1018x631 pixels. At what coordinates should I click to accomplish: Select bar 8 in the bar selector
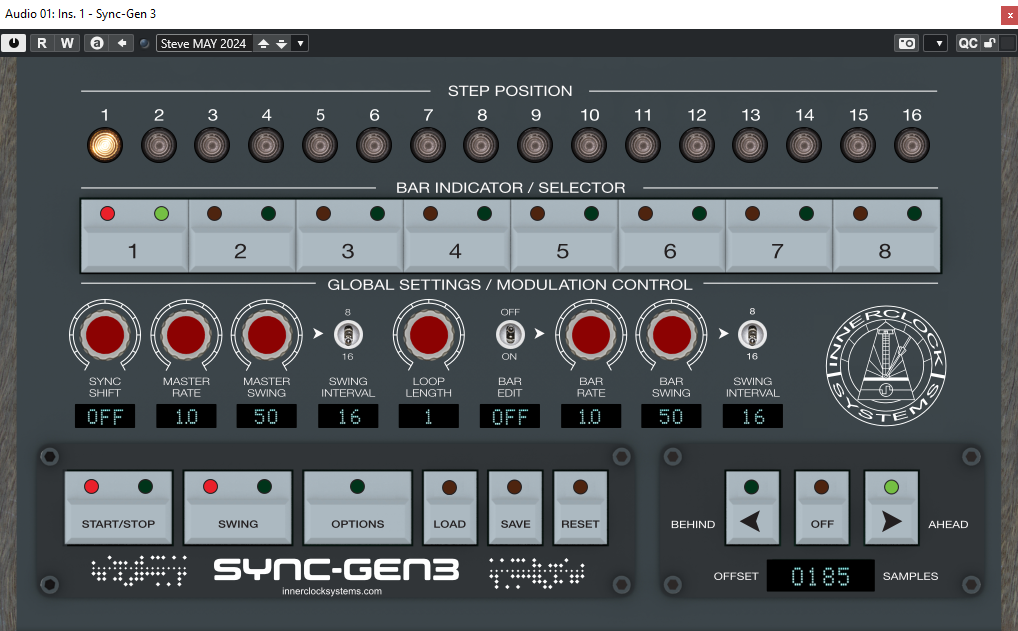pos(885,250)
